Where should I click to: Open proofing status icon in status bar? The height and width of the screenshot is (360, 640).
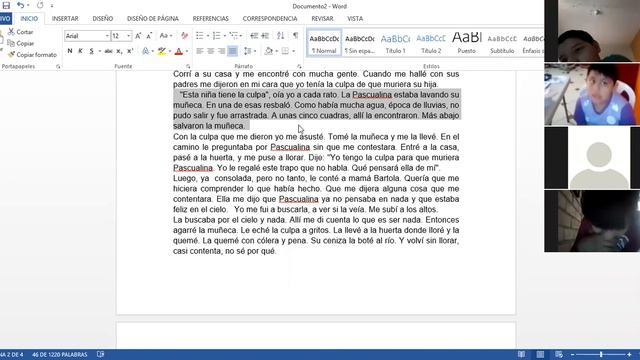click(x=100, y=354)
